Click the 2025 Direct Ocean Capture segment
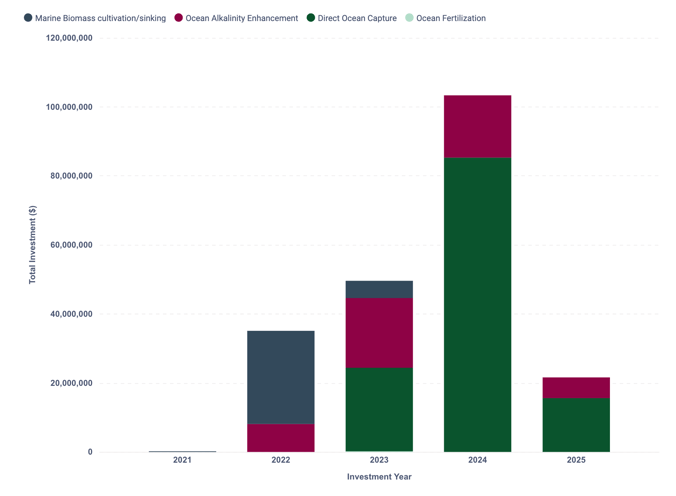 (576, 425)
